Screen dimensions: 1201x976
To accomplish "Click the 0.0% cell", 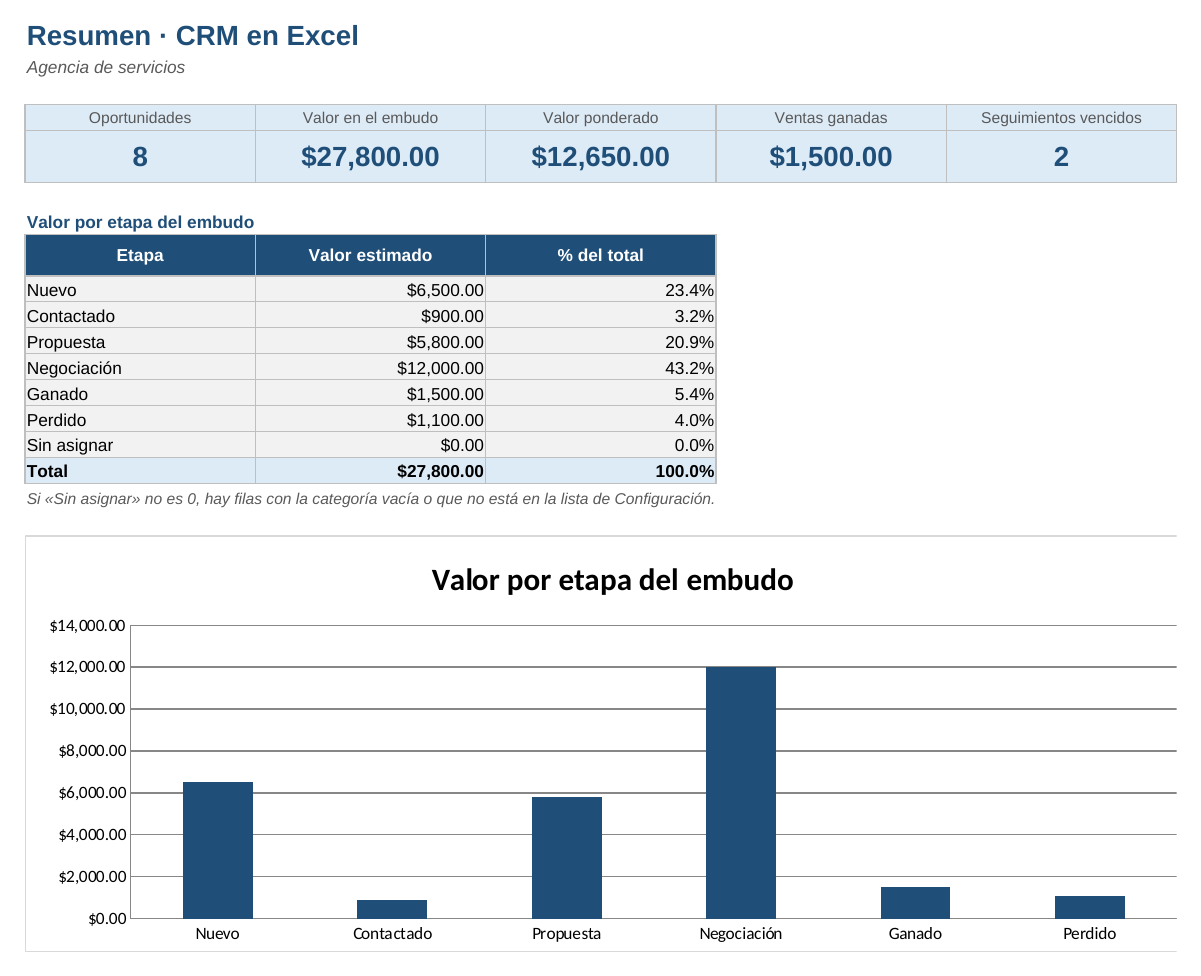I will click(601, 446).
